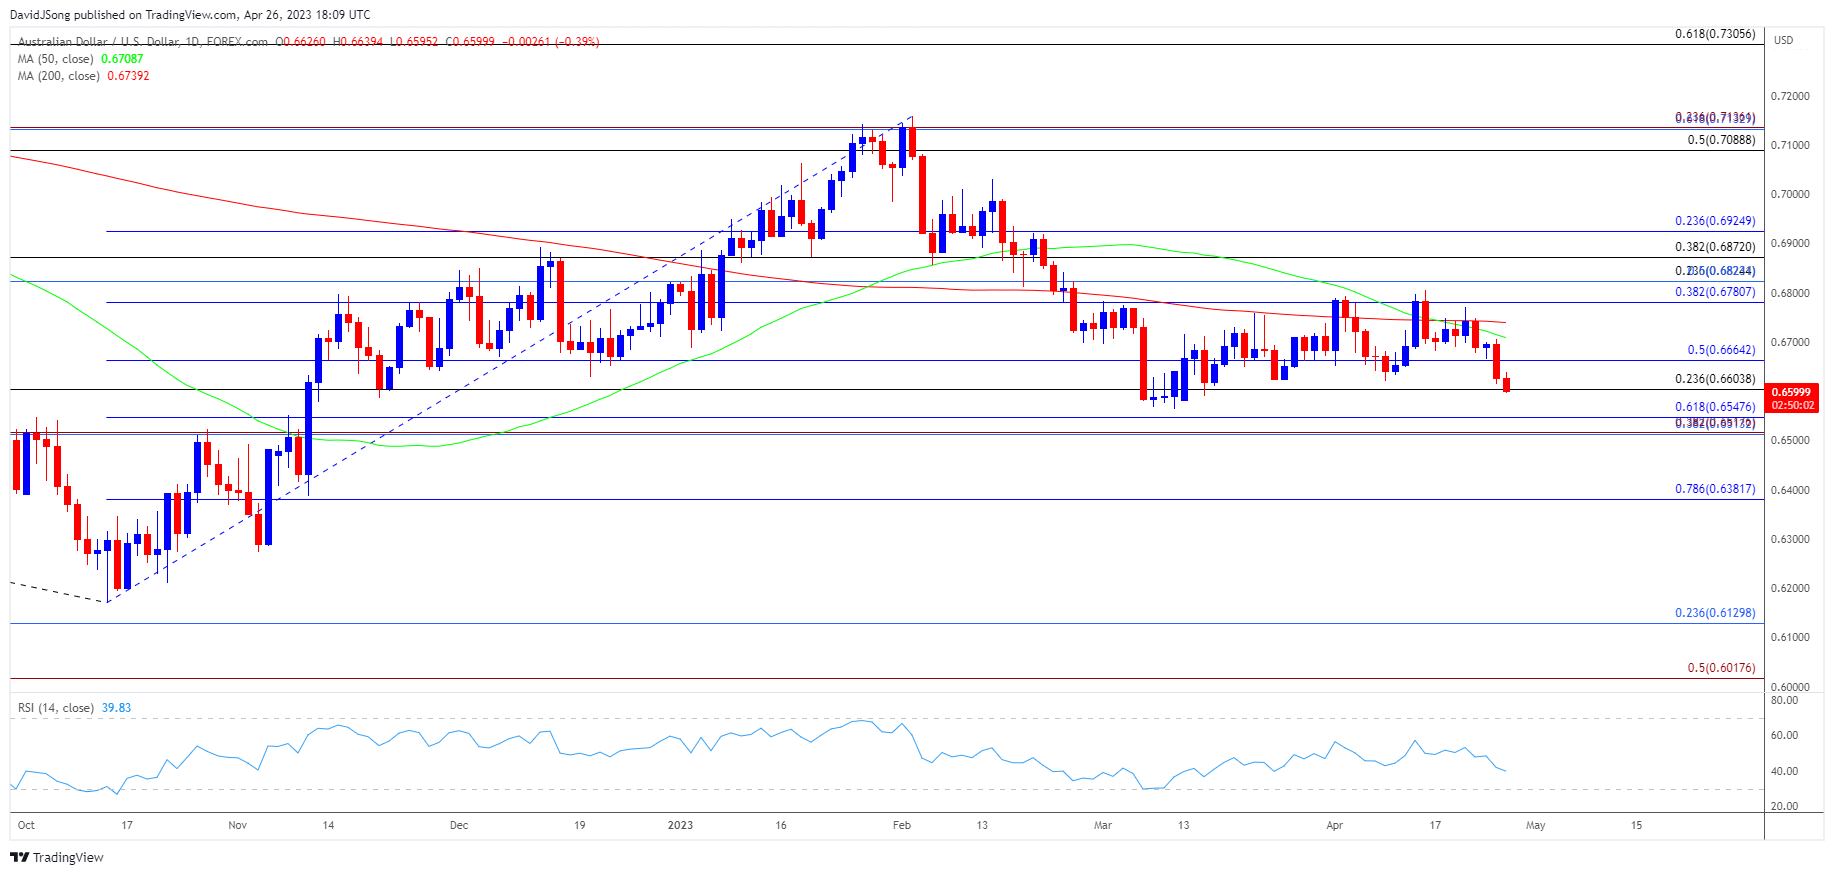Click the USD currency label on price axis
Viewport: 1834px width, 875px height.
1783,40
